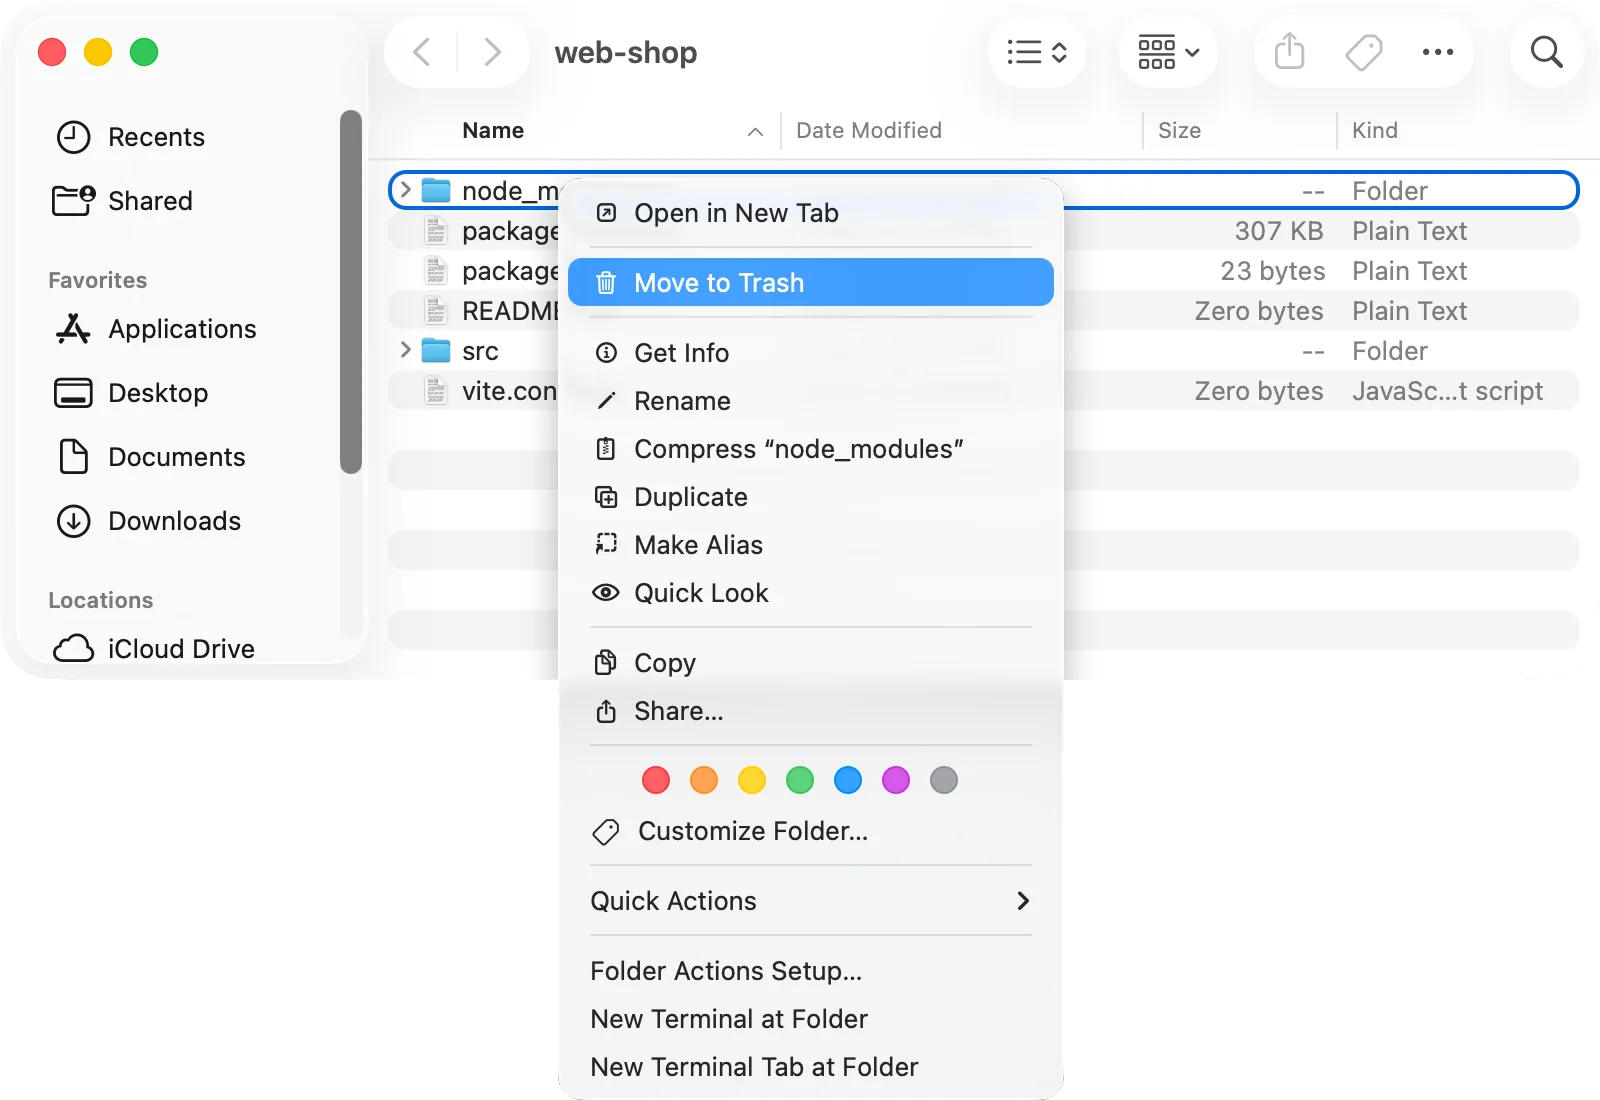This screenshot has width=1600, height=1100.
Task: Open Recents in the sidebar
Action: (130, 137)
